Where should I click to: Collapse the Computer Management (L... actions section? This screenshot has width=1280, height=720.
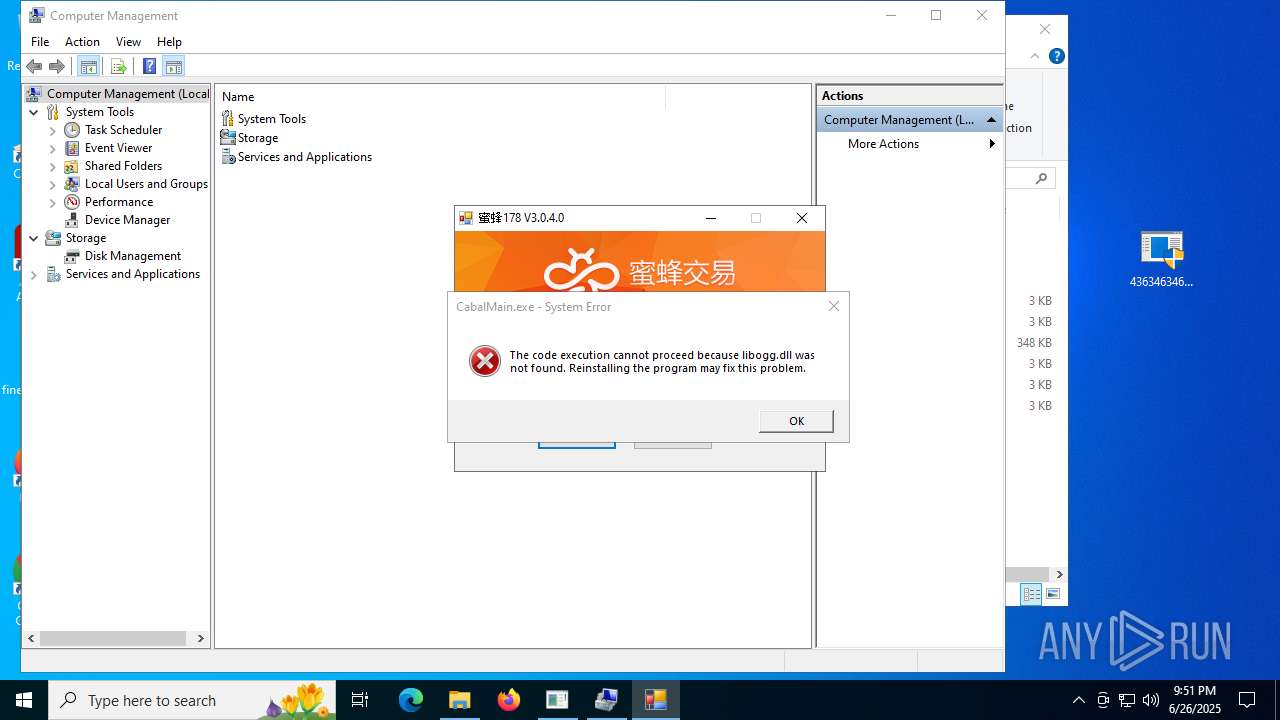991,120
